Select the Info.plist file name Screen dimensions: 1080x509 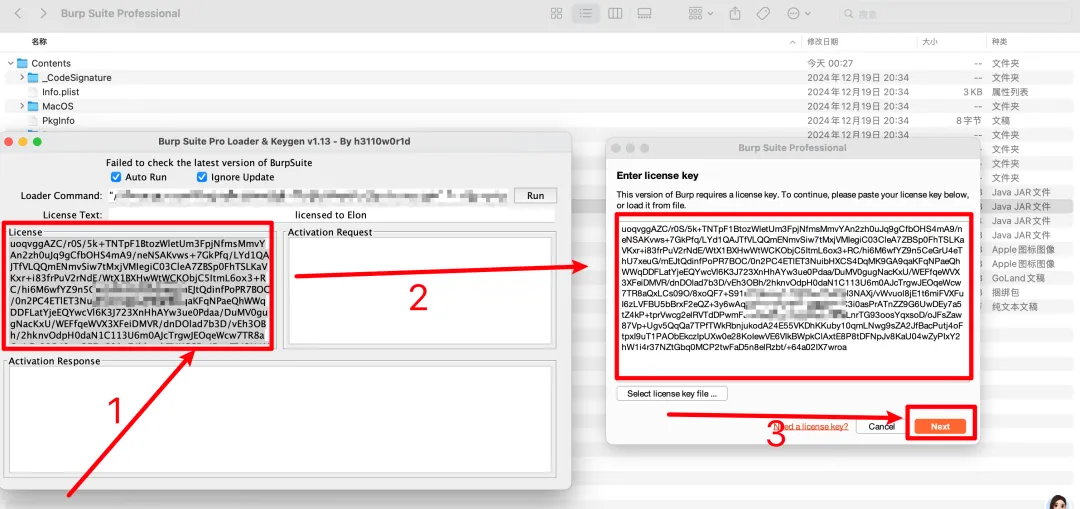point(61,92)
